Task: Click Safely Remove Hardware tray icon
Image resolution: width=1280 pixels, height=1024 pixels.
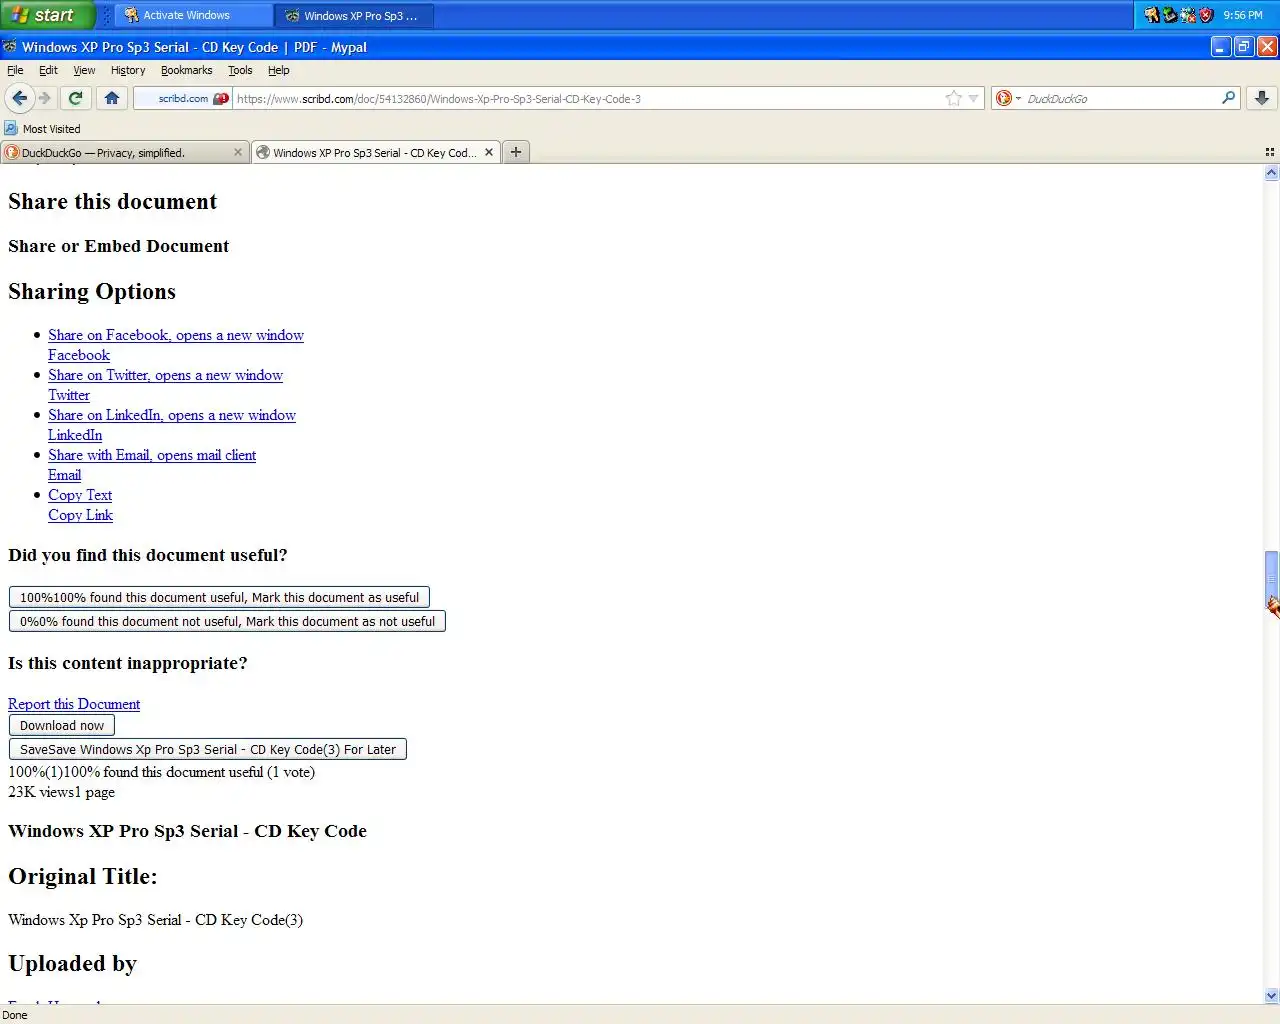Action: tap(1170, 15)
